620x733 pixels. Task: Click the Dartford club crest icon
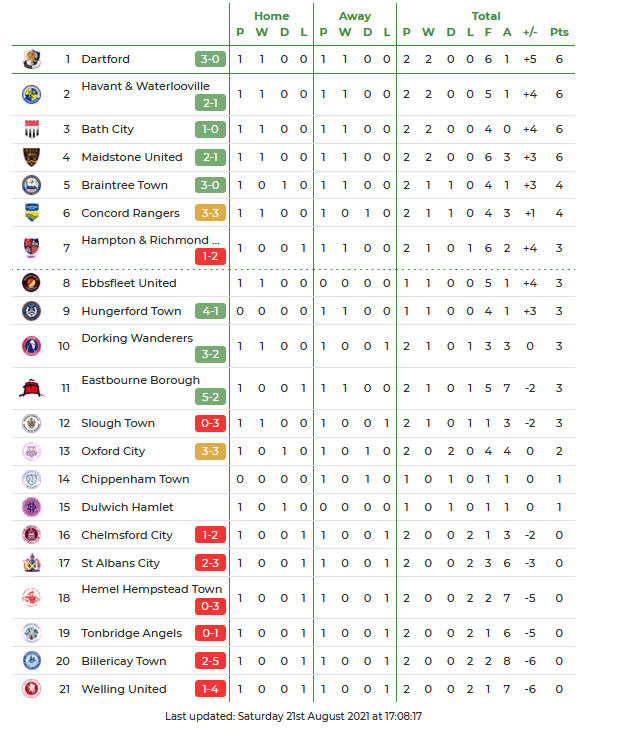tap(31, 59)
